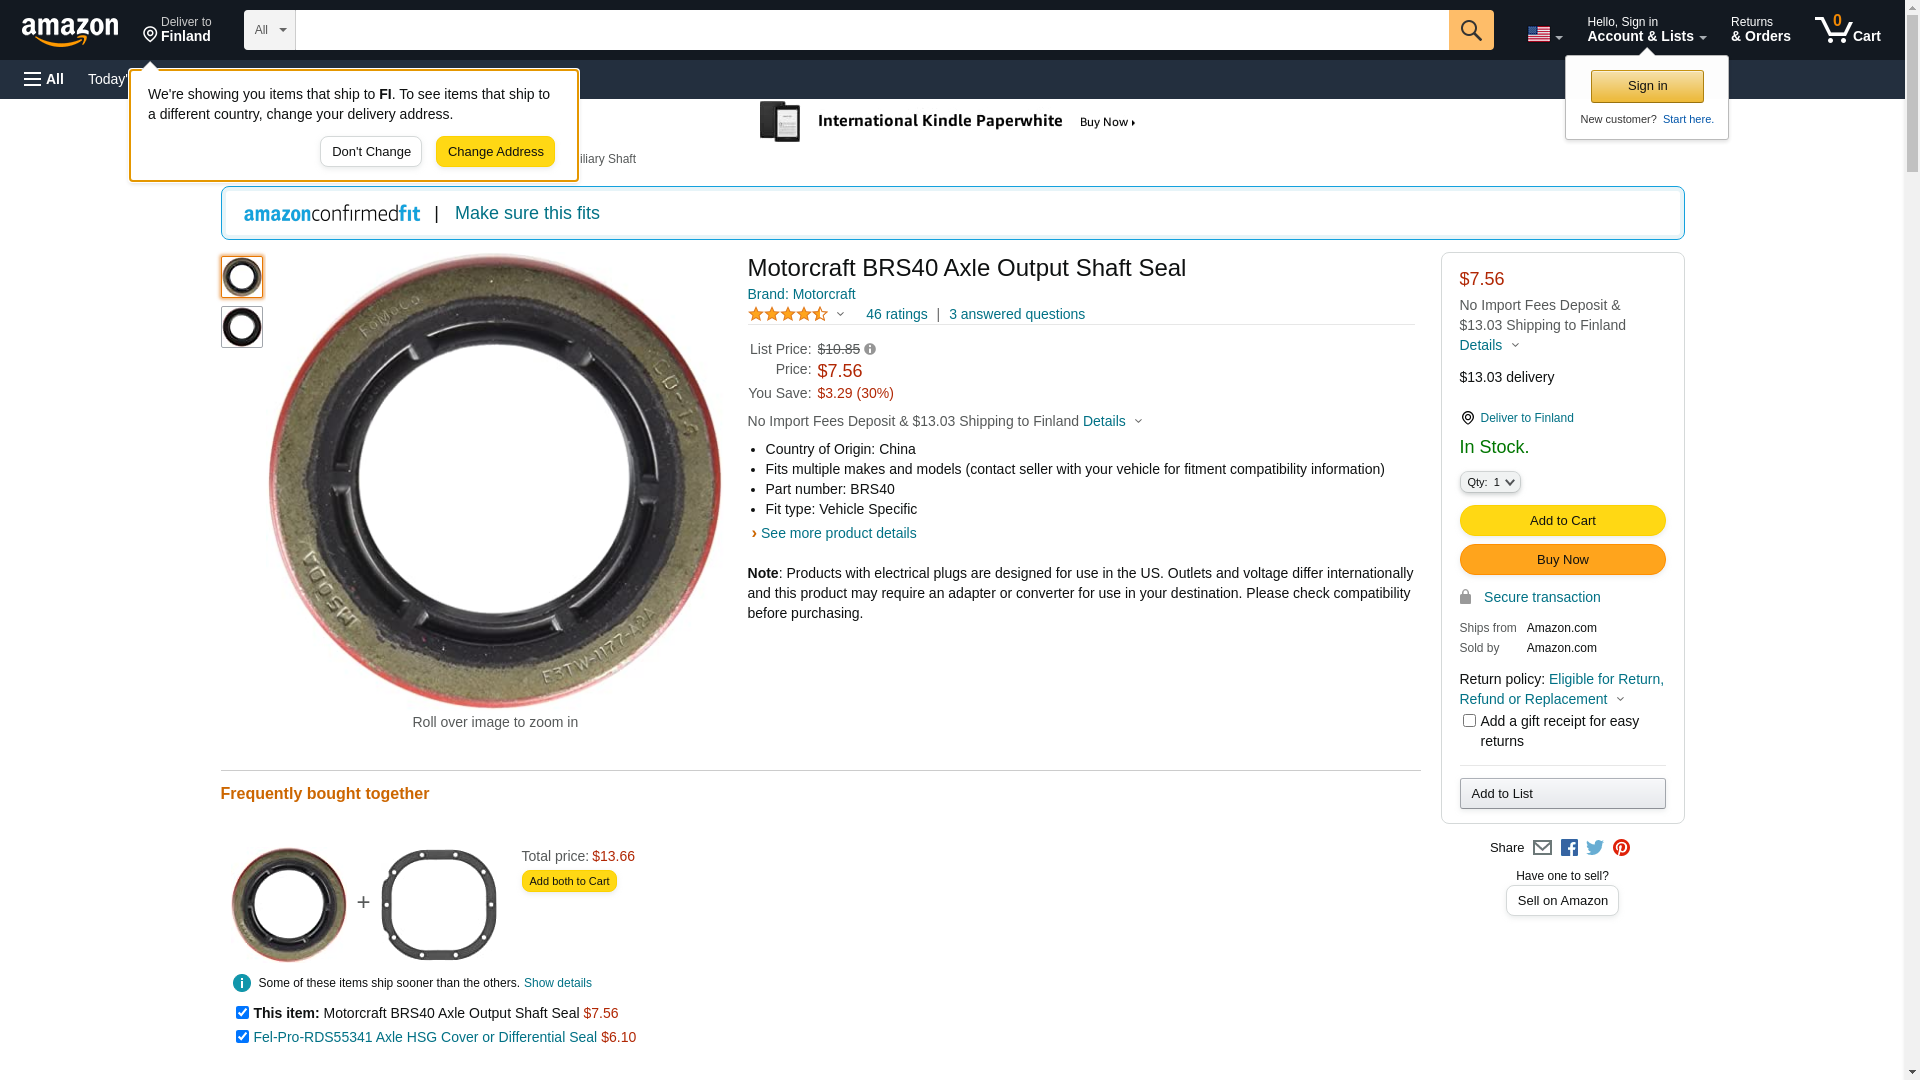Share product on Twitter
The height and width of the screenshot is (1080, 1920).
click(1595, 848)
